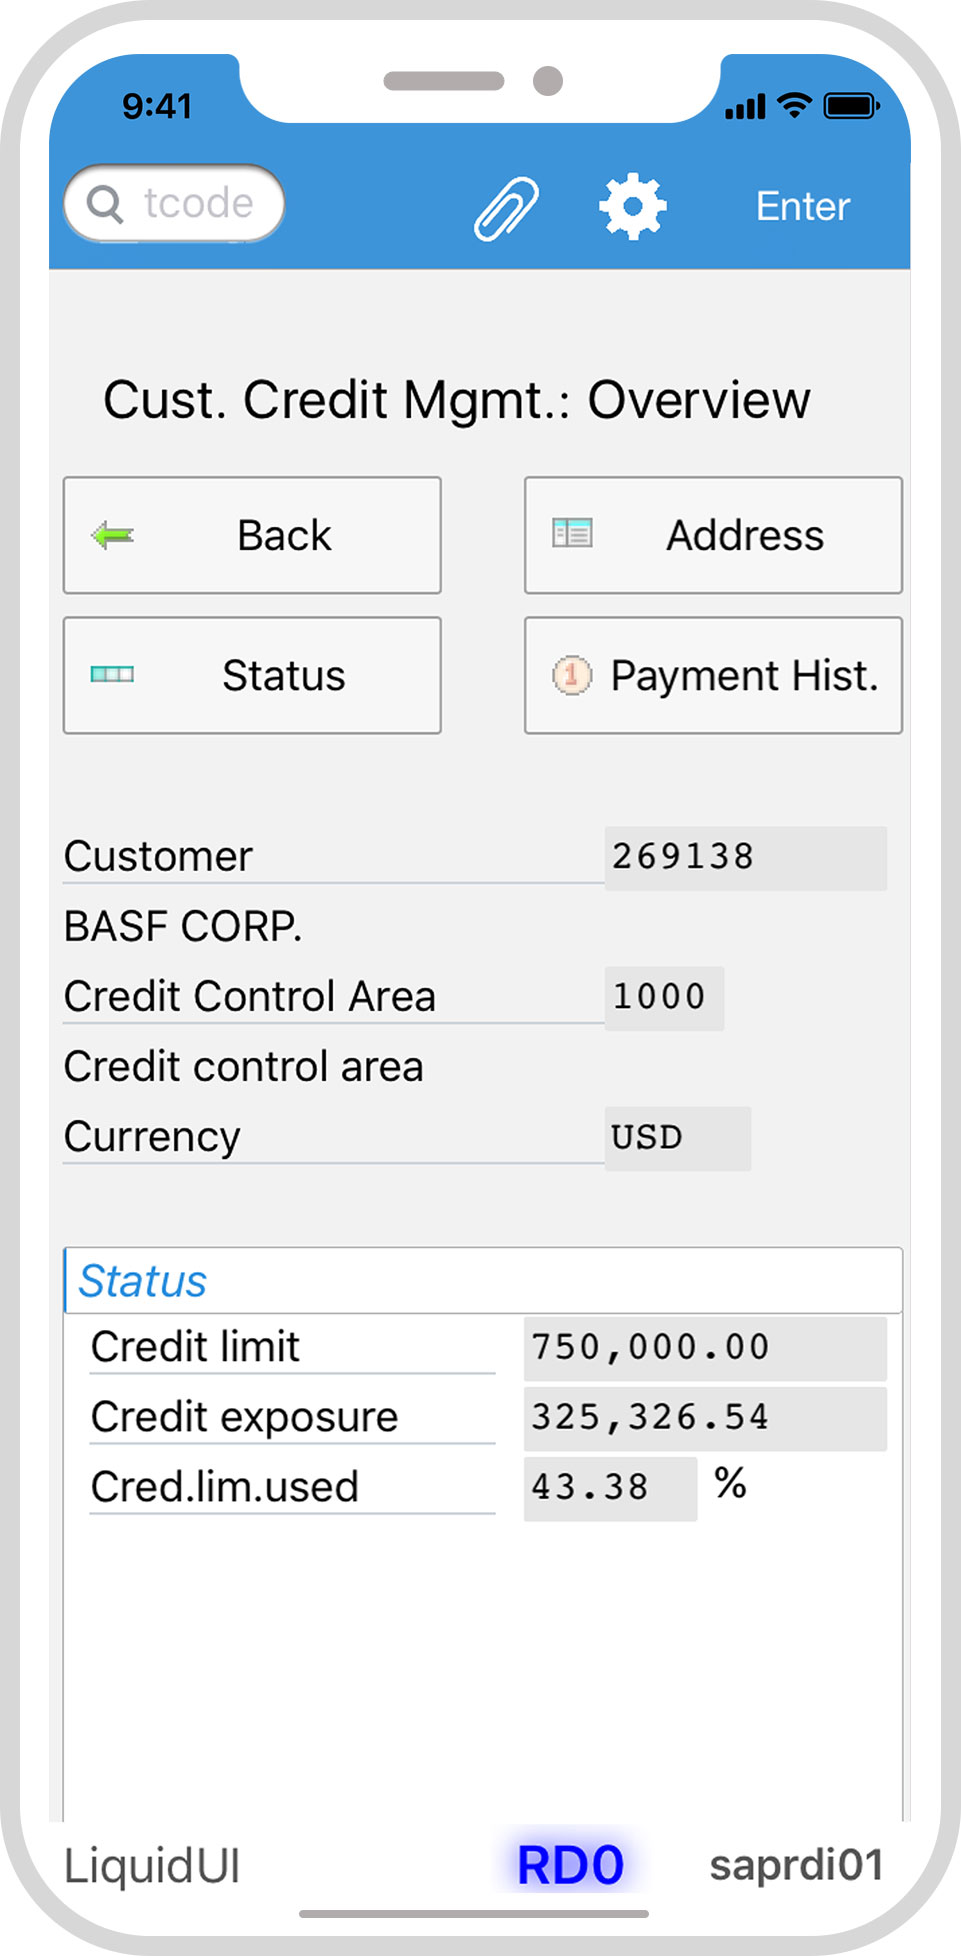961x1956 pixels.
Task: Select the Customer number field 269138
Action: [744, 857]
